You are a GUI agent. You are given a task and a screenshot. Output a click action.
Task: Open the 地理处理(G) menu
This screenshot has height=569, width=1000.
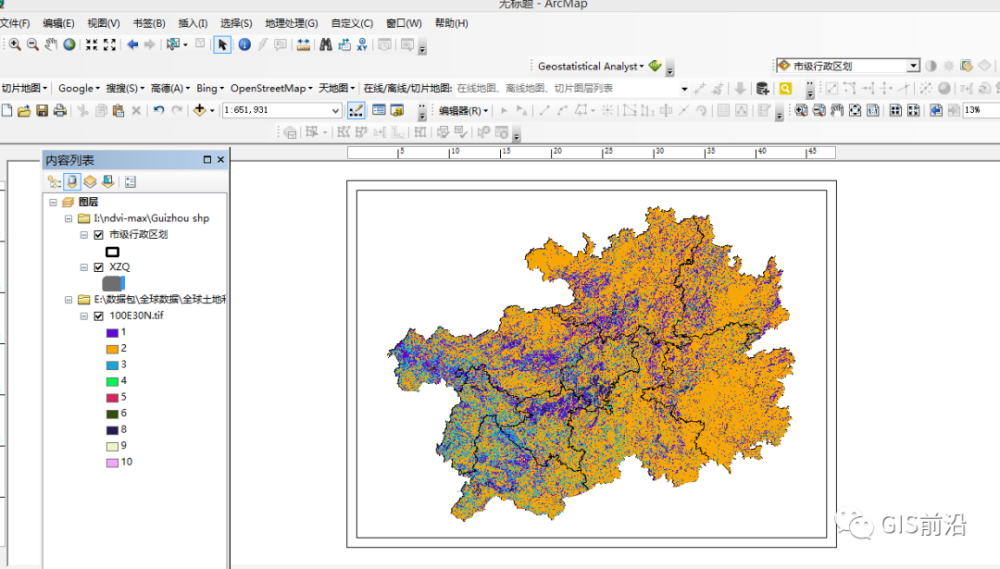pos(291,23)
